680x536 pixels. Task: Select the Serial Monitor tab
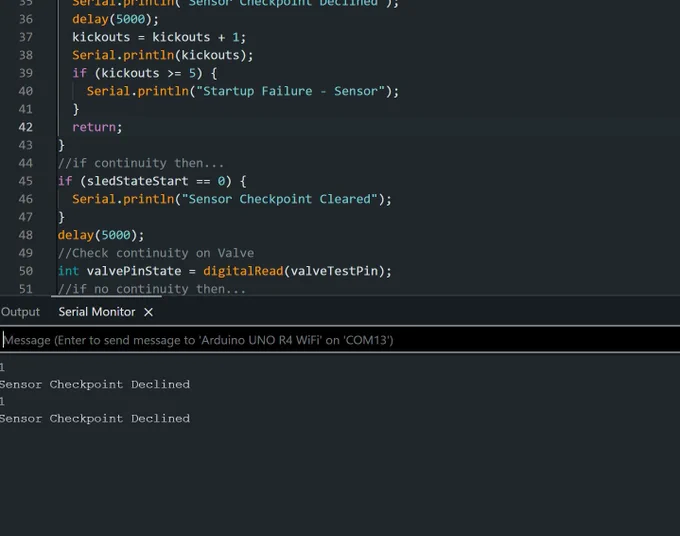pos(97,312)
